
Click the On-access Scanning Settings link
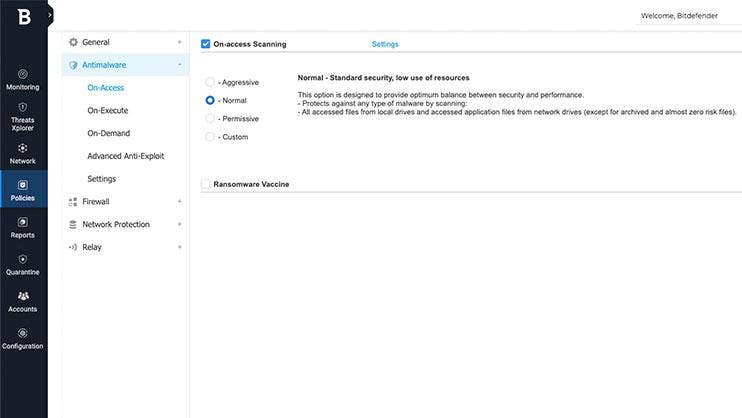[x=385, y=44]
